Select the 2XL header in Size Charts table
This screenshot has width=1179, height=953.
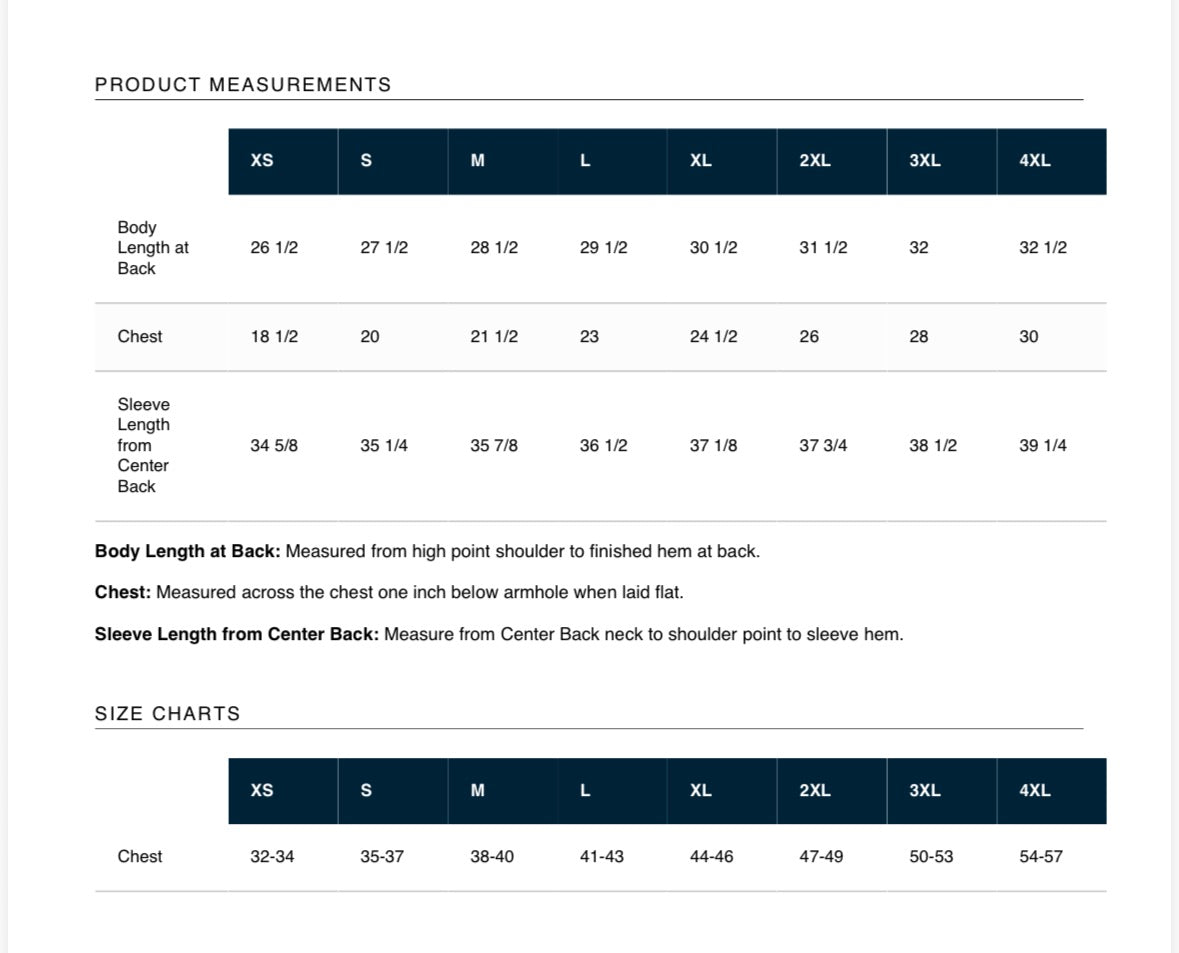click(x=815, y=791)
